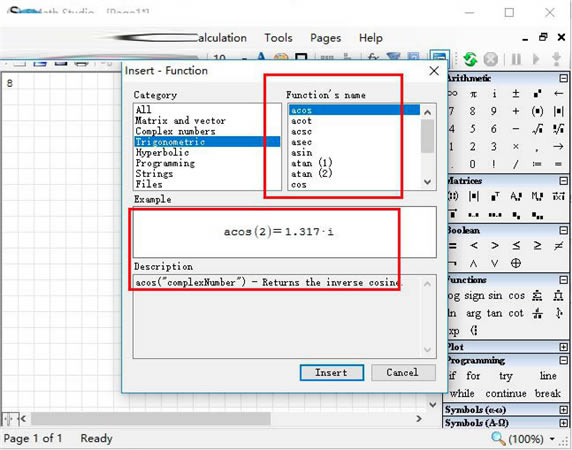Click the sin function in Functions panel
572x450 pixels.
tap(495, 295)
